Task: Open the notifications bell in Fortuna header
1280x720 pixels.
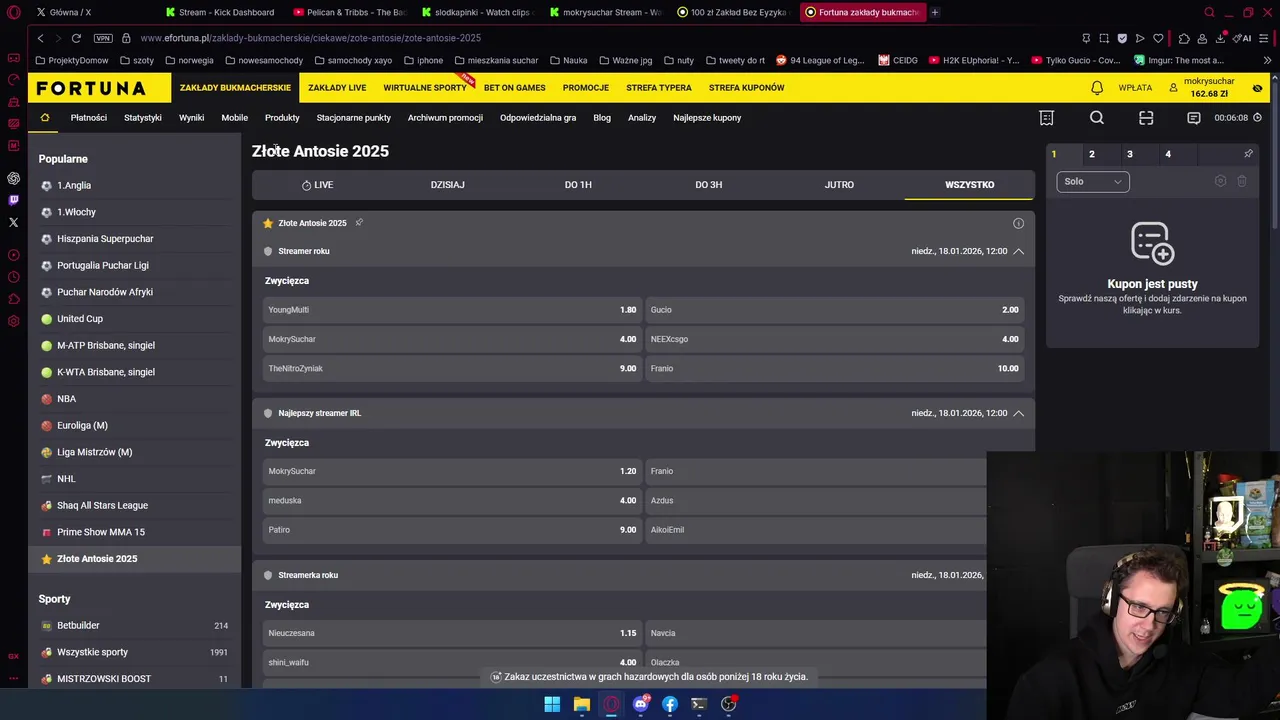Action: click(1097, 88)
